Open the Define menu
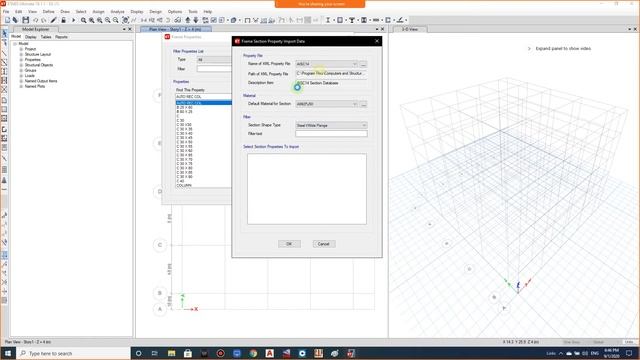This screenshot has width=640, height=360. tap(48, 11)
